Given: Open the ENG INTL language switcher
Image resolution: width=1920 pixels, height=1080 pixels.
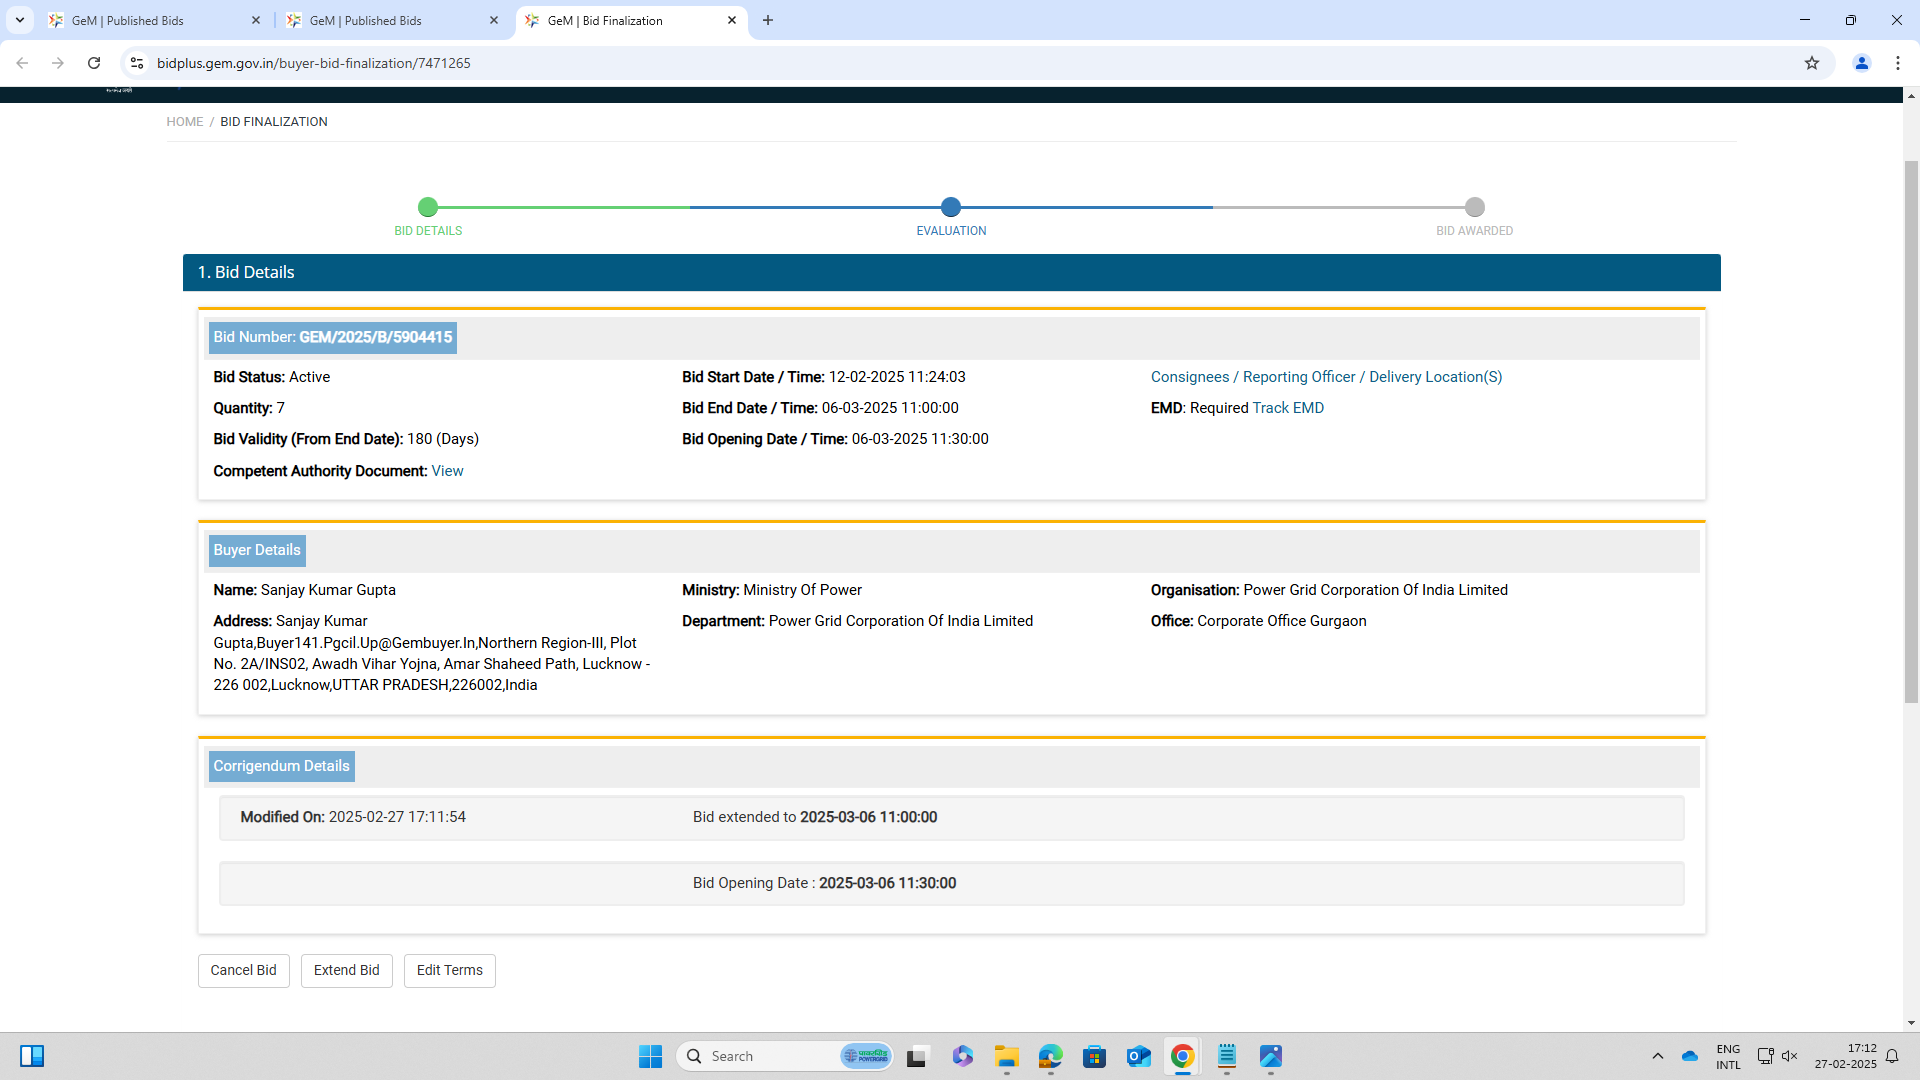Looking at the screenshot, I should [1728, 1057].
